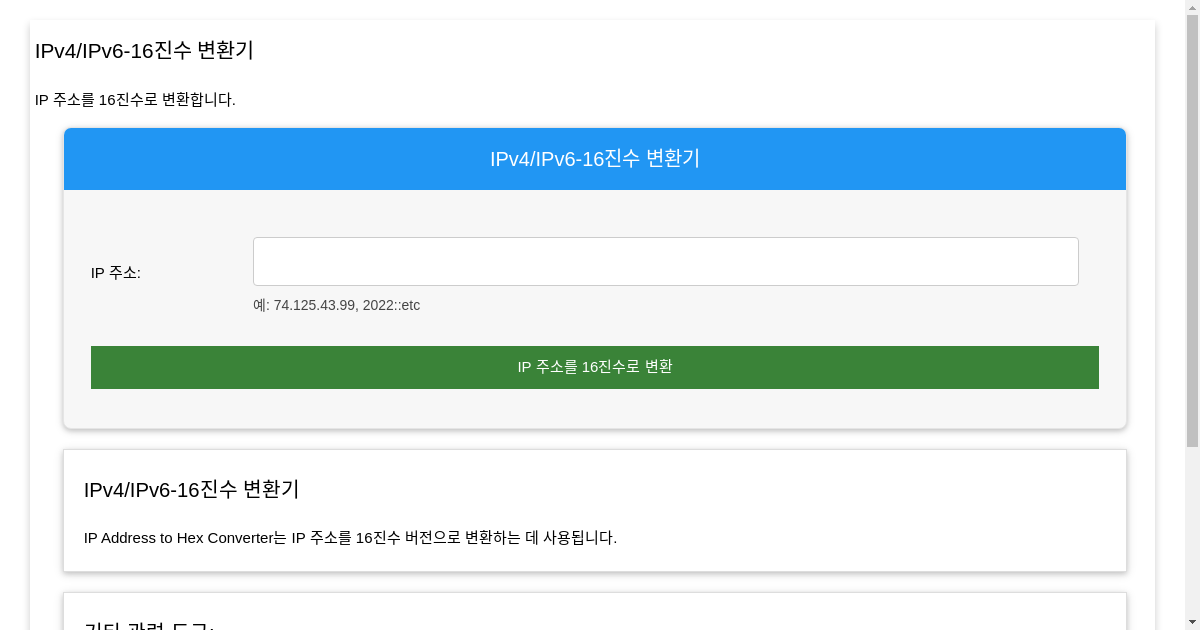The image size is (1200, 630).
Task: Click the area below the example hint text
Action: pyautogui.click(x=600, y=325)
